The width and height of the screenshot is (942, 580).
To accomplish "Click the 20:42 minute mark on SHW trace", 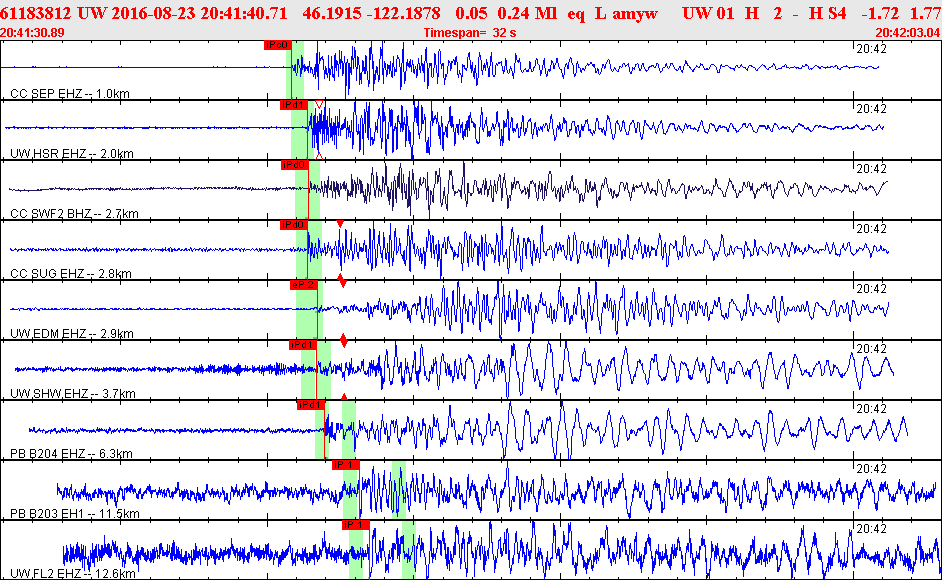I will coord(871,349).
